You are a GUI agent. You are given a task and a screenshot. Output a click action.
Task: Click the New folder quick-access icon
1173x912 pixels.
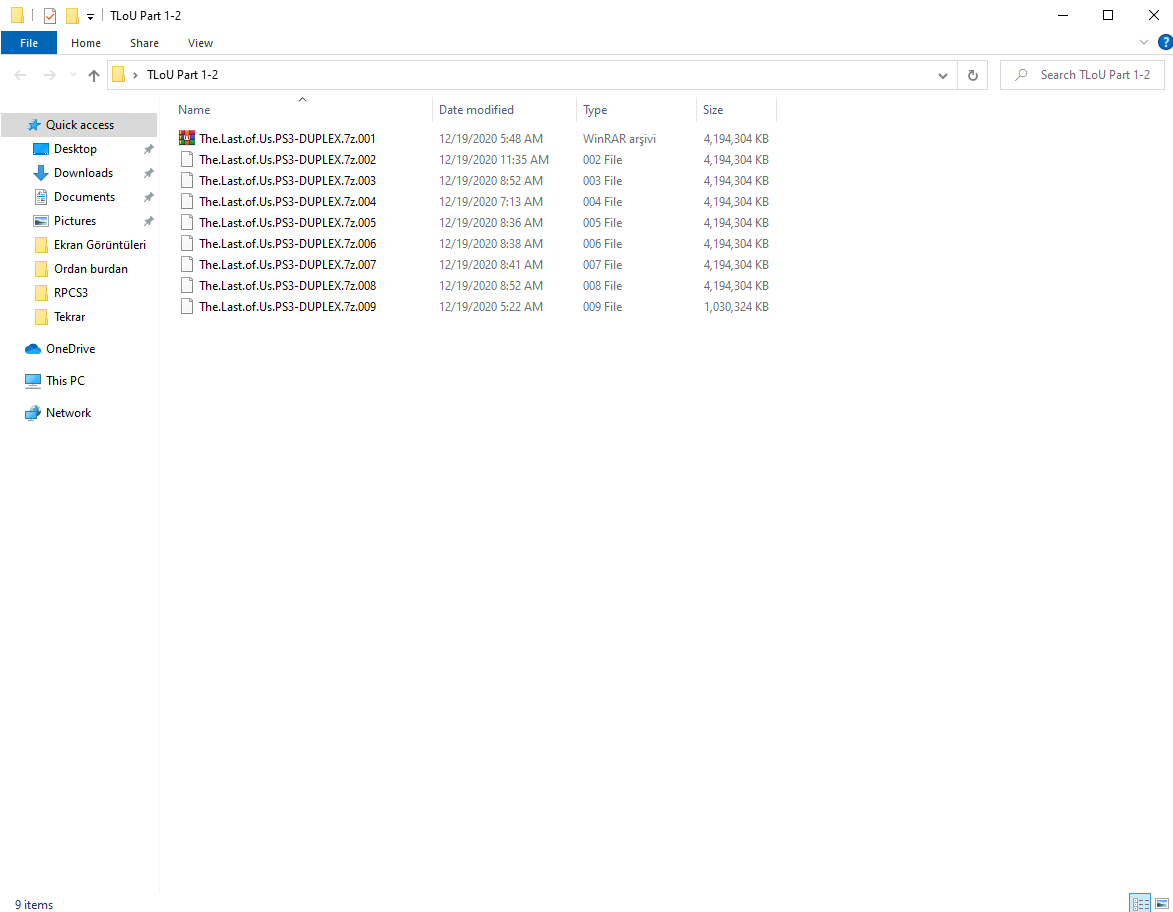coord(73,16)
